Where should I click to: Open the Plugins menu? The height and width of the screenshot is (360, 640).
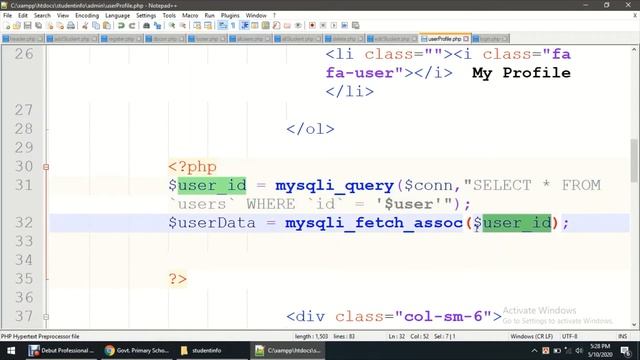230,16
